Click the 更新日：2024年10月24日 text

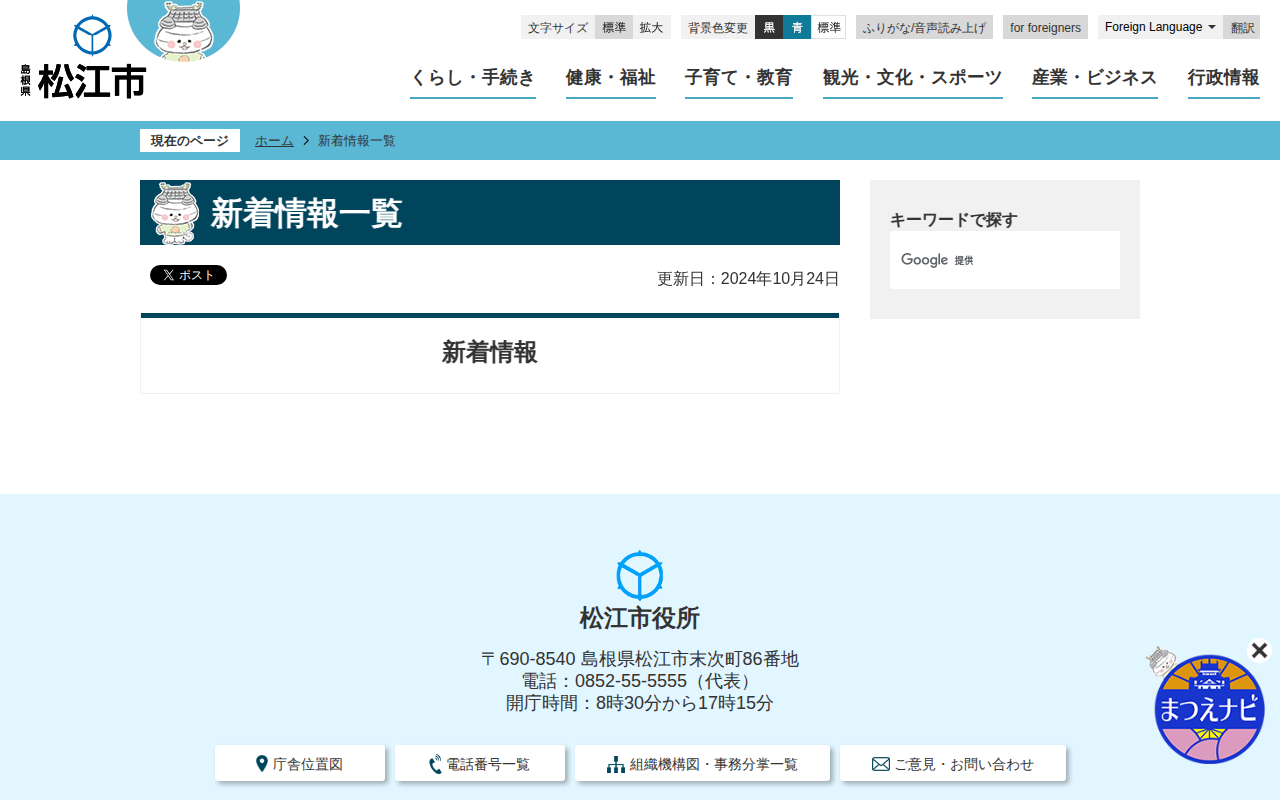[x=748, y=279]
